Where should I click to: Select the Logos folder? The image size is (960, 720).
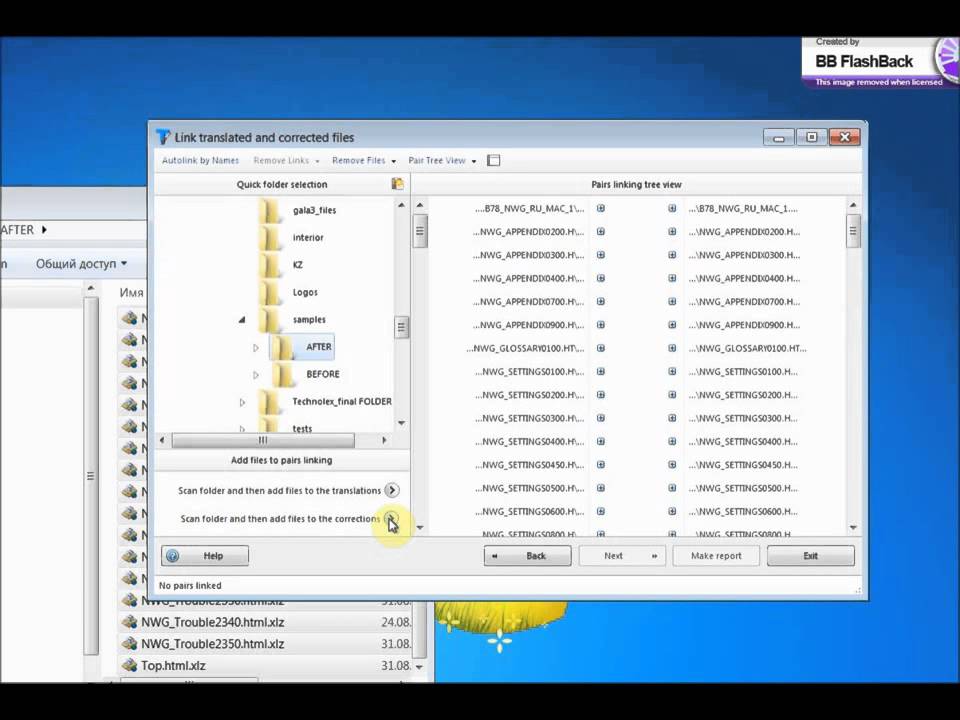coord(305,292)
